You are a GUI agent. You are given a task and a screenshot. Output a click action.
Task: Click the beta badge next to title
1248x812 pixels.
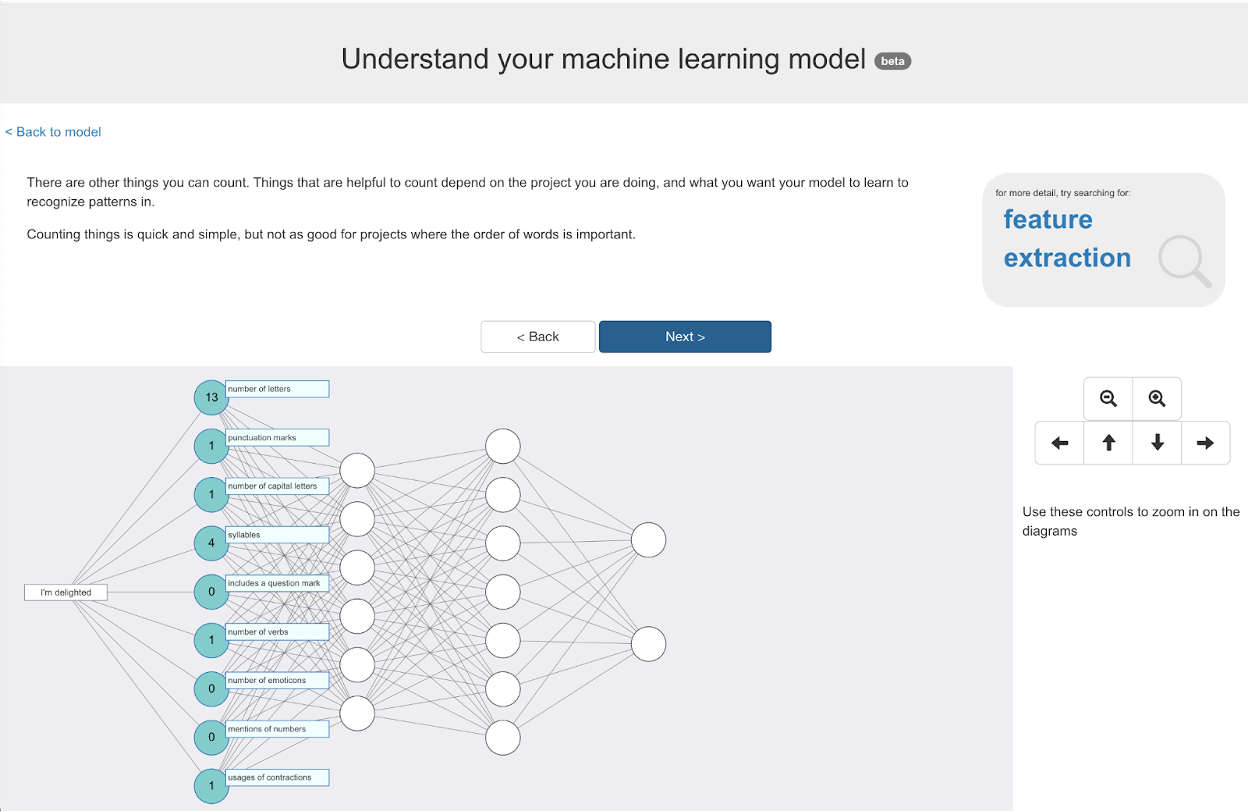point(892,61)
